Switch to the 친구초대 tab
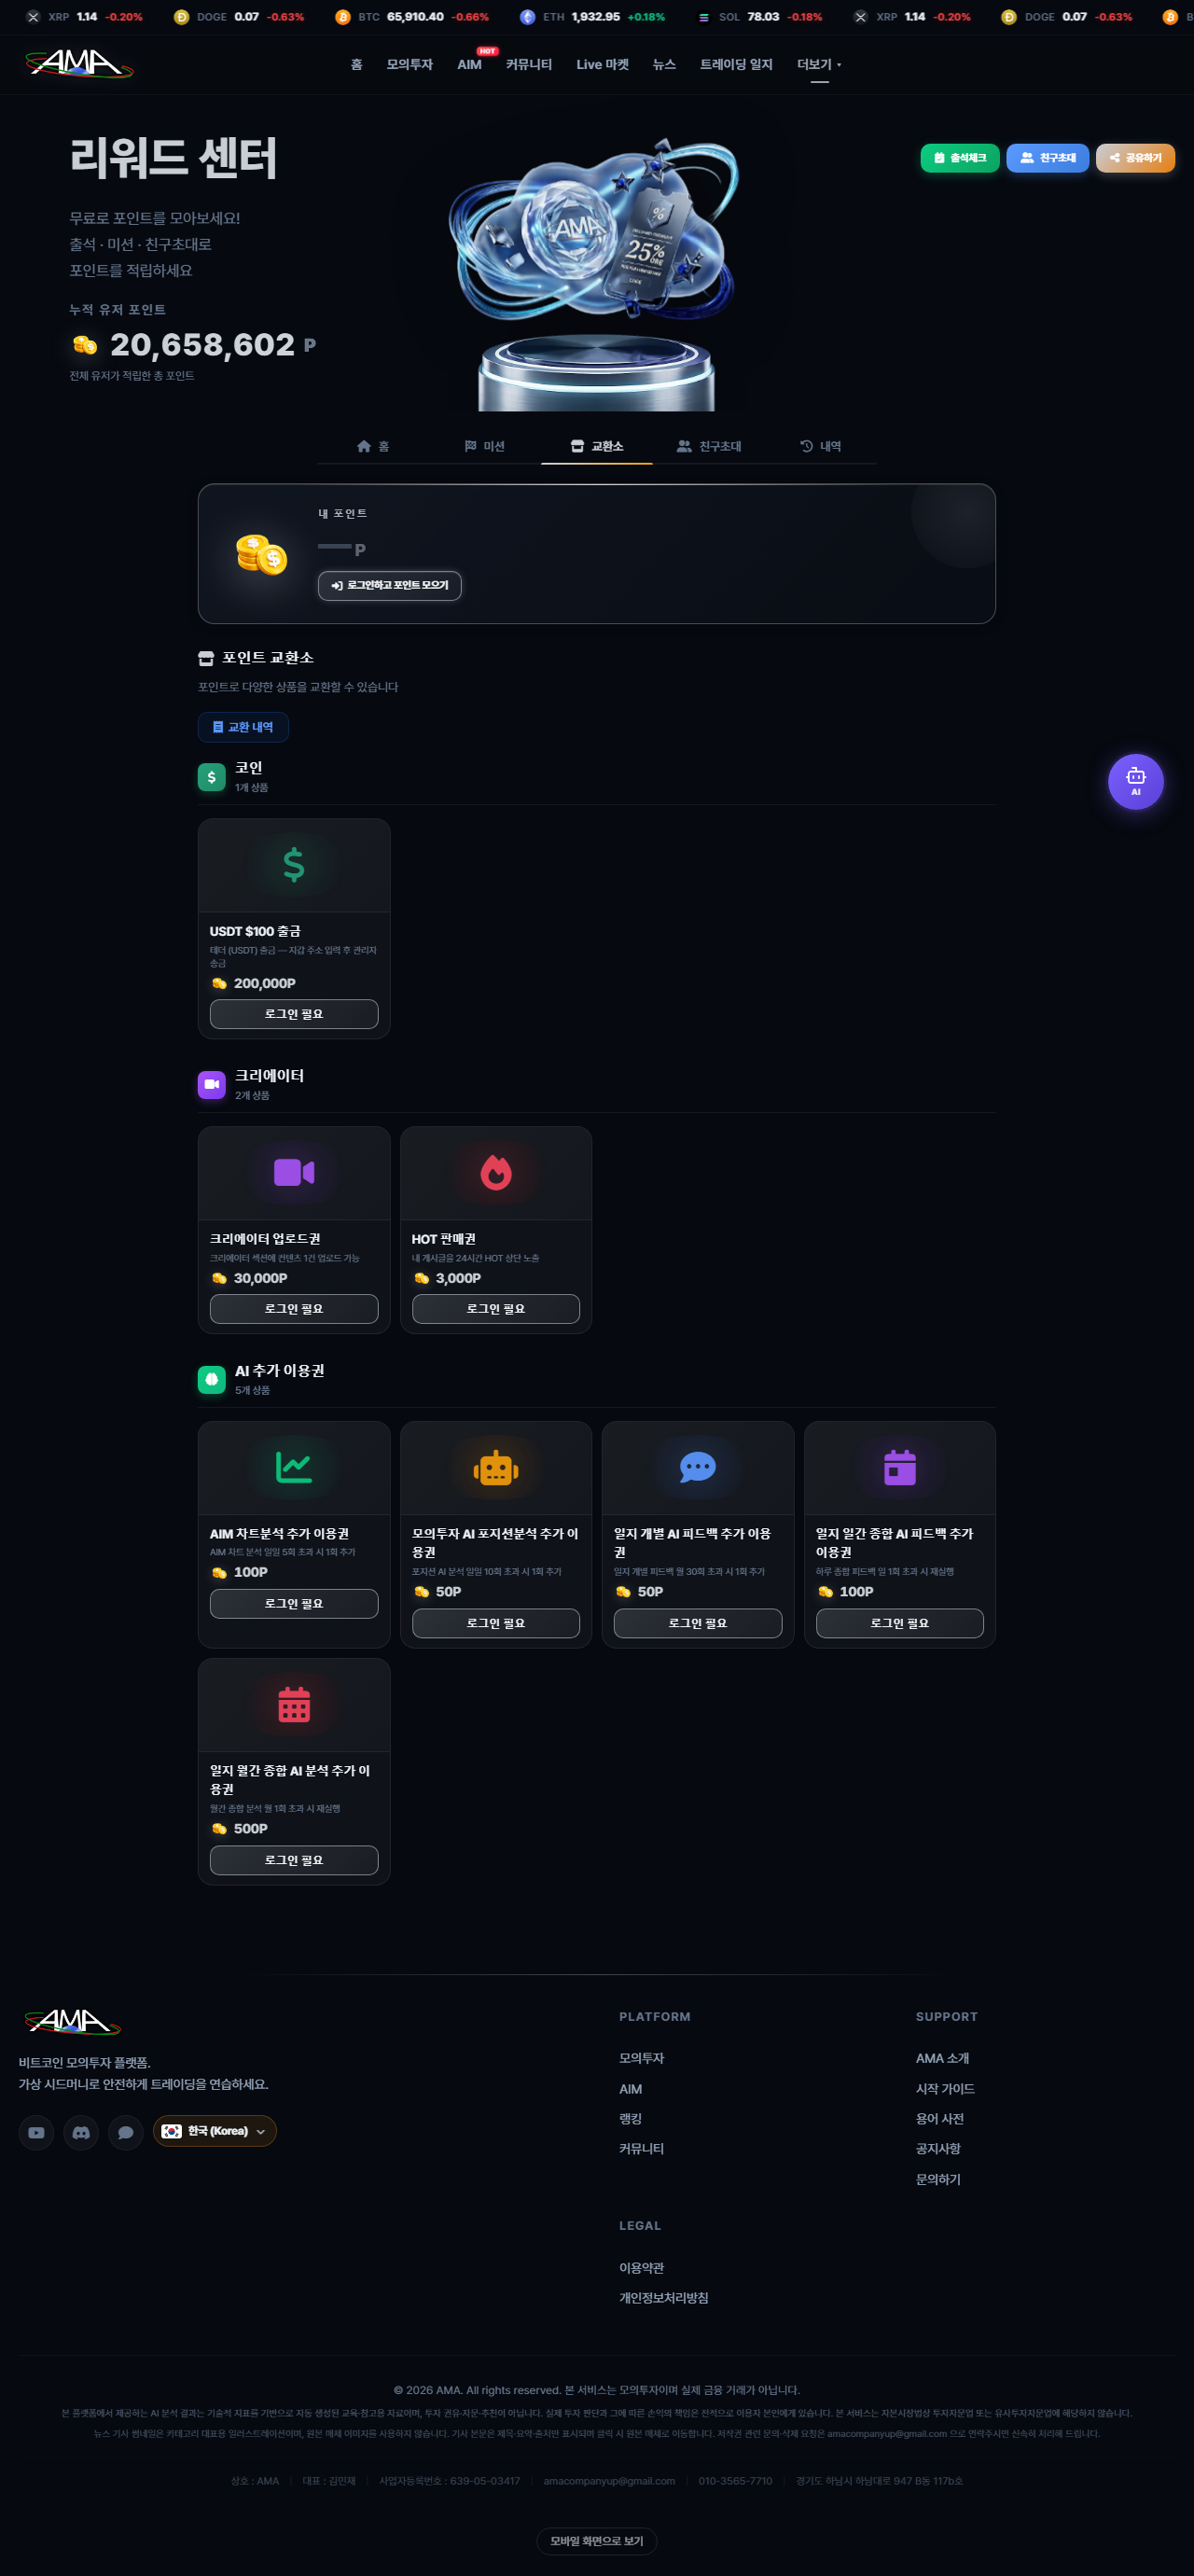 pos(709,446)
